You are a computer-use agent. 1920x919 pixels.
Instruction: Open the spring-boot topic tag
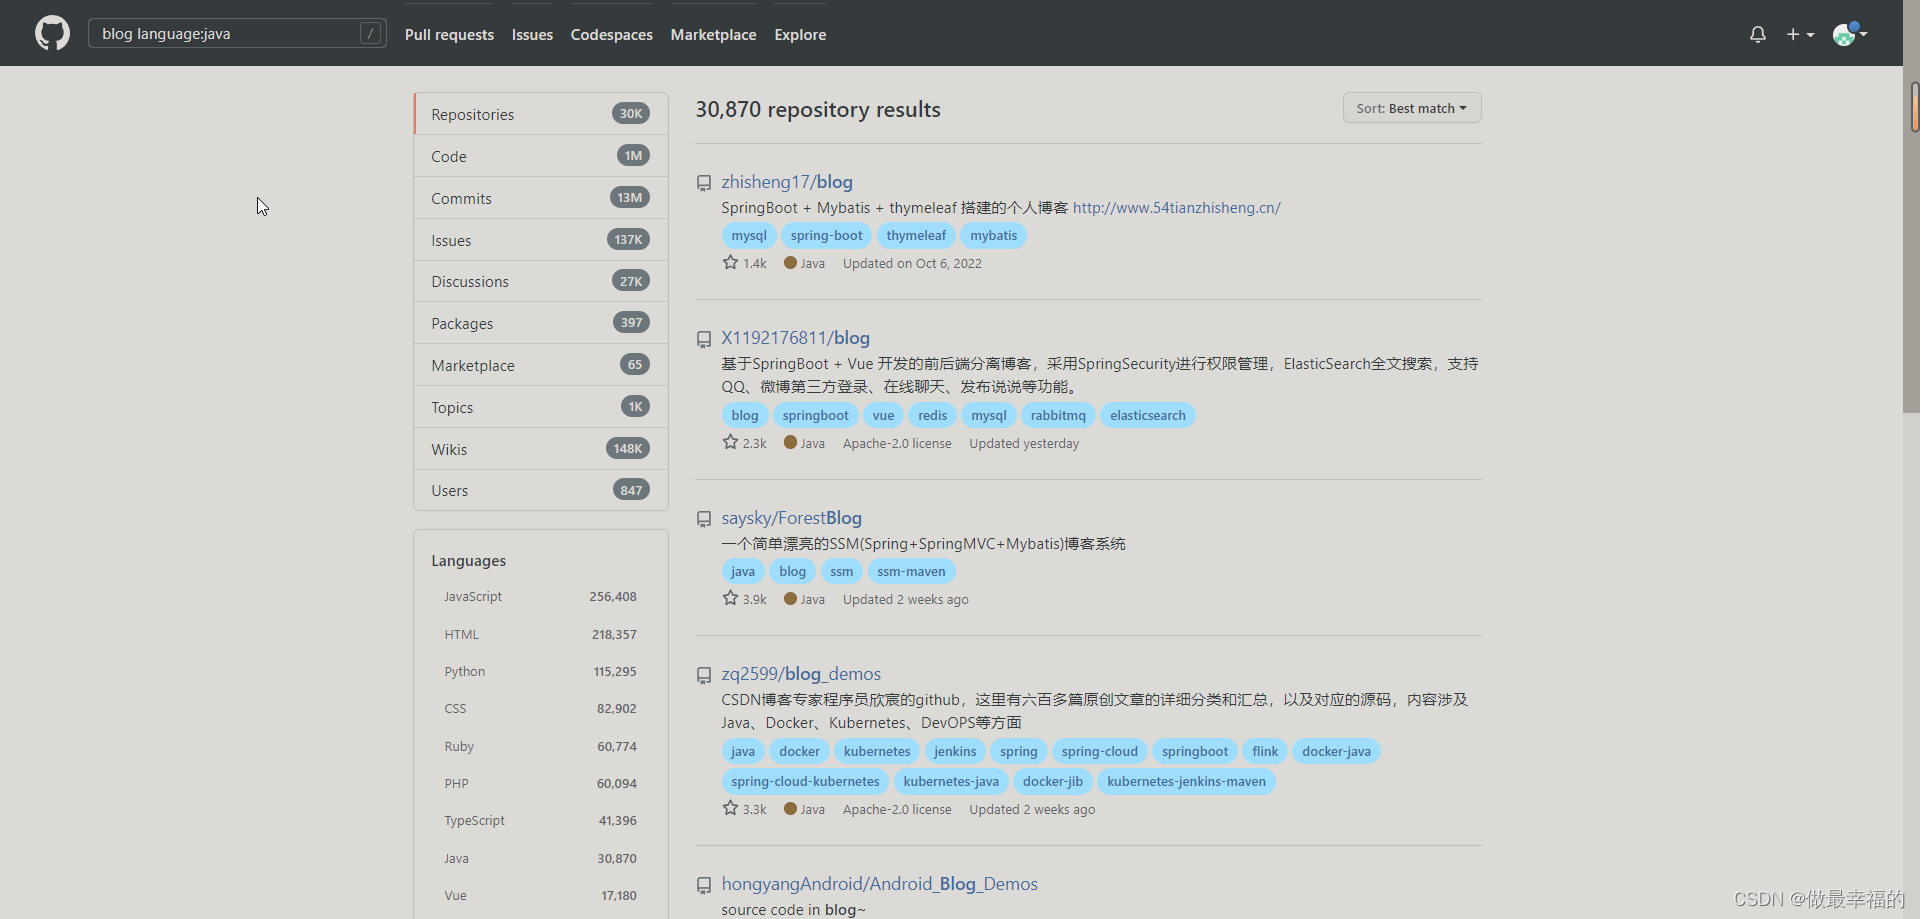pyautogui.click(x=826, y=236)
